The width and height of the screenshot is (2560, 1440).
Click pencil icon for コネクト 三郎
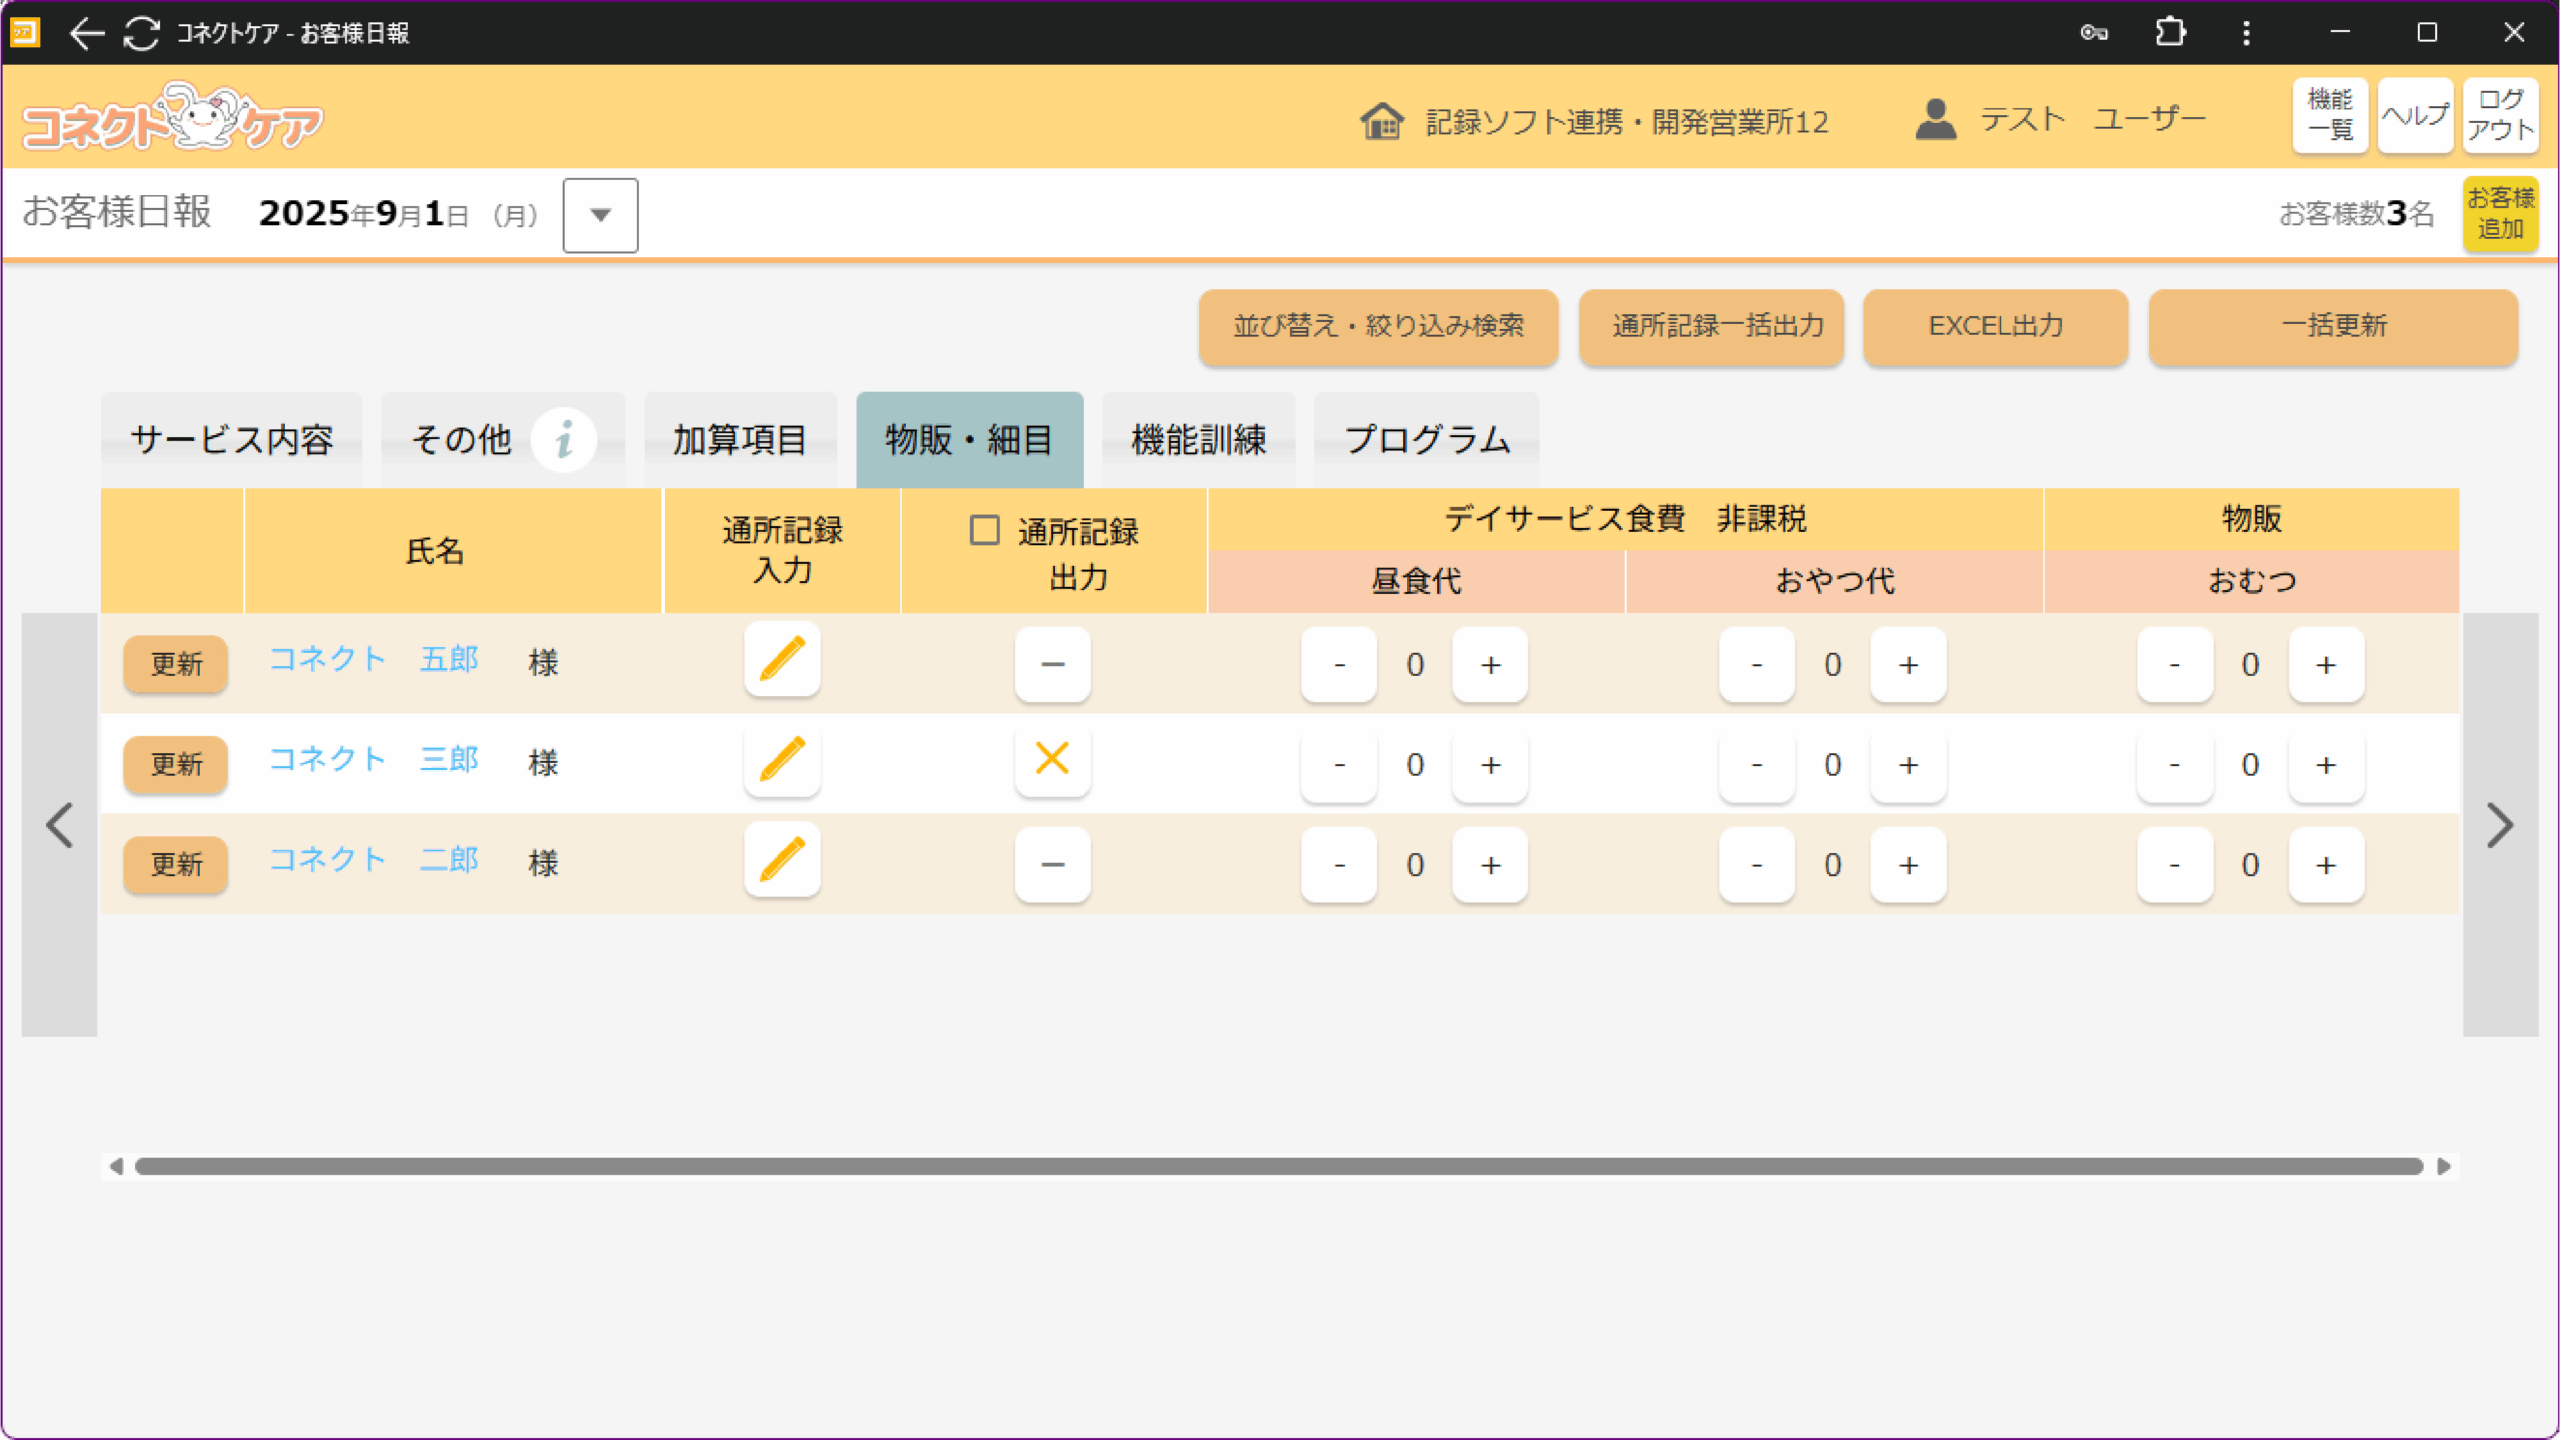point(782,761)
